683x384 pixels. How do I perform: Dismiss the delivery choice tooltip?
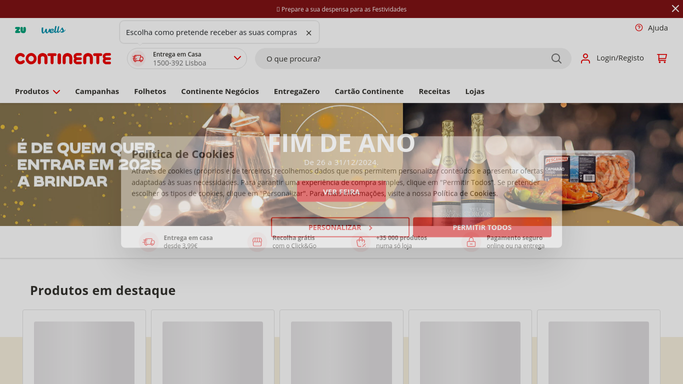(308, 33)
